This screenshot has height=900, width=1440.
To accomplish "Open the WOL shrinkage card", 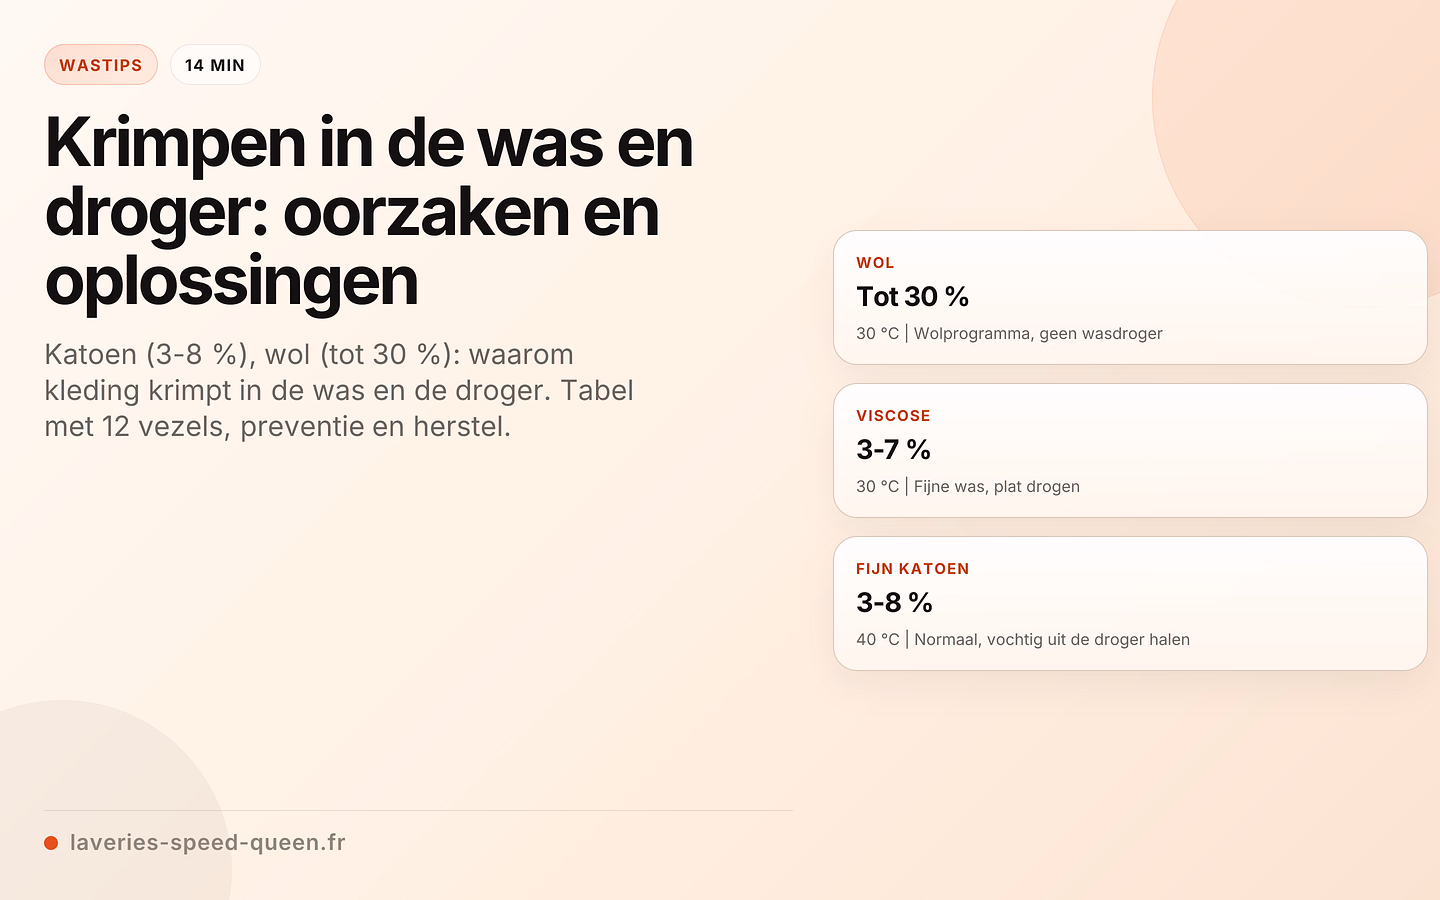I will 1130,298.
